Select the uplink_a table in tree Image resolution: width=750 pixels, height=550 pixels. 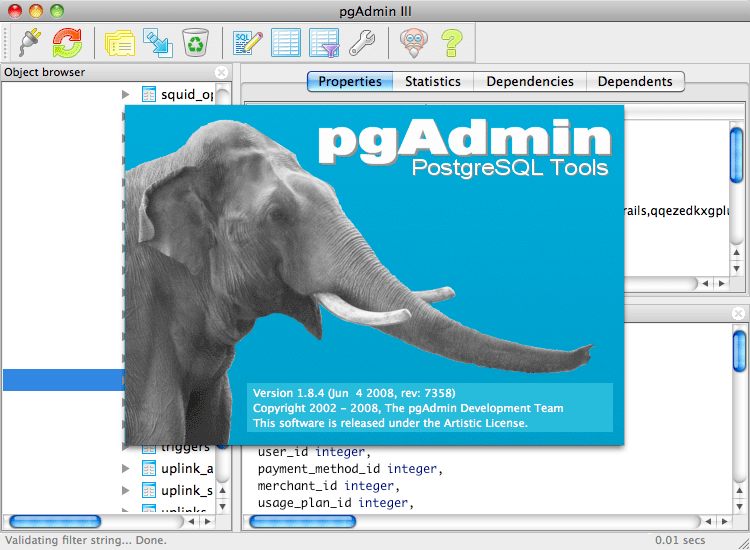187,468
